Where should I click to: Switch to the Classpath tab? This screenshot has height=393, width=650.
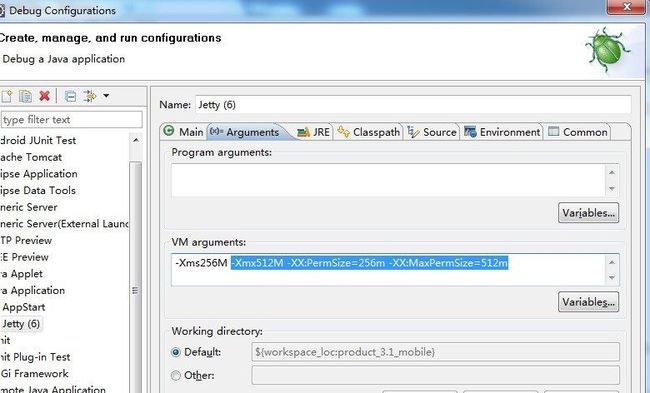point(368,132)
